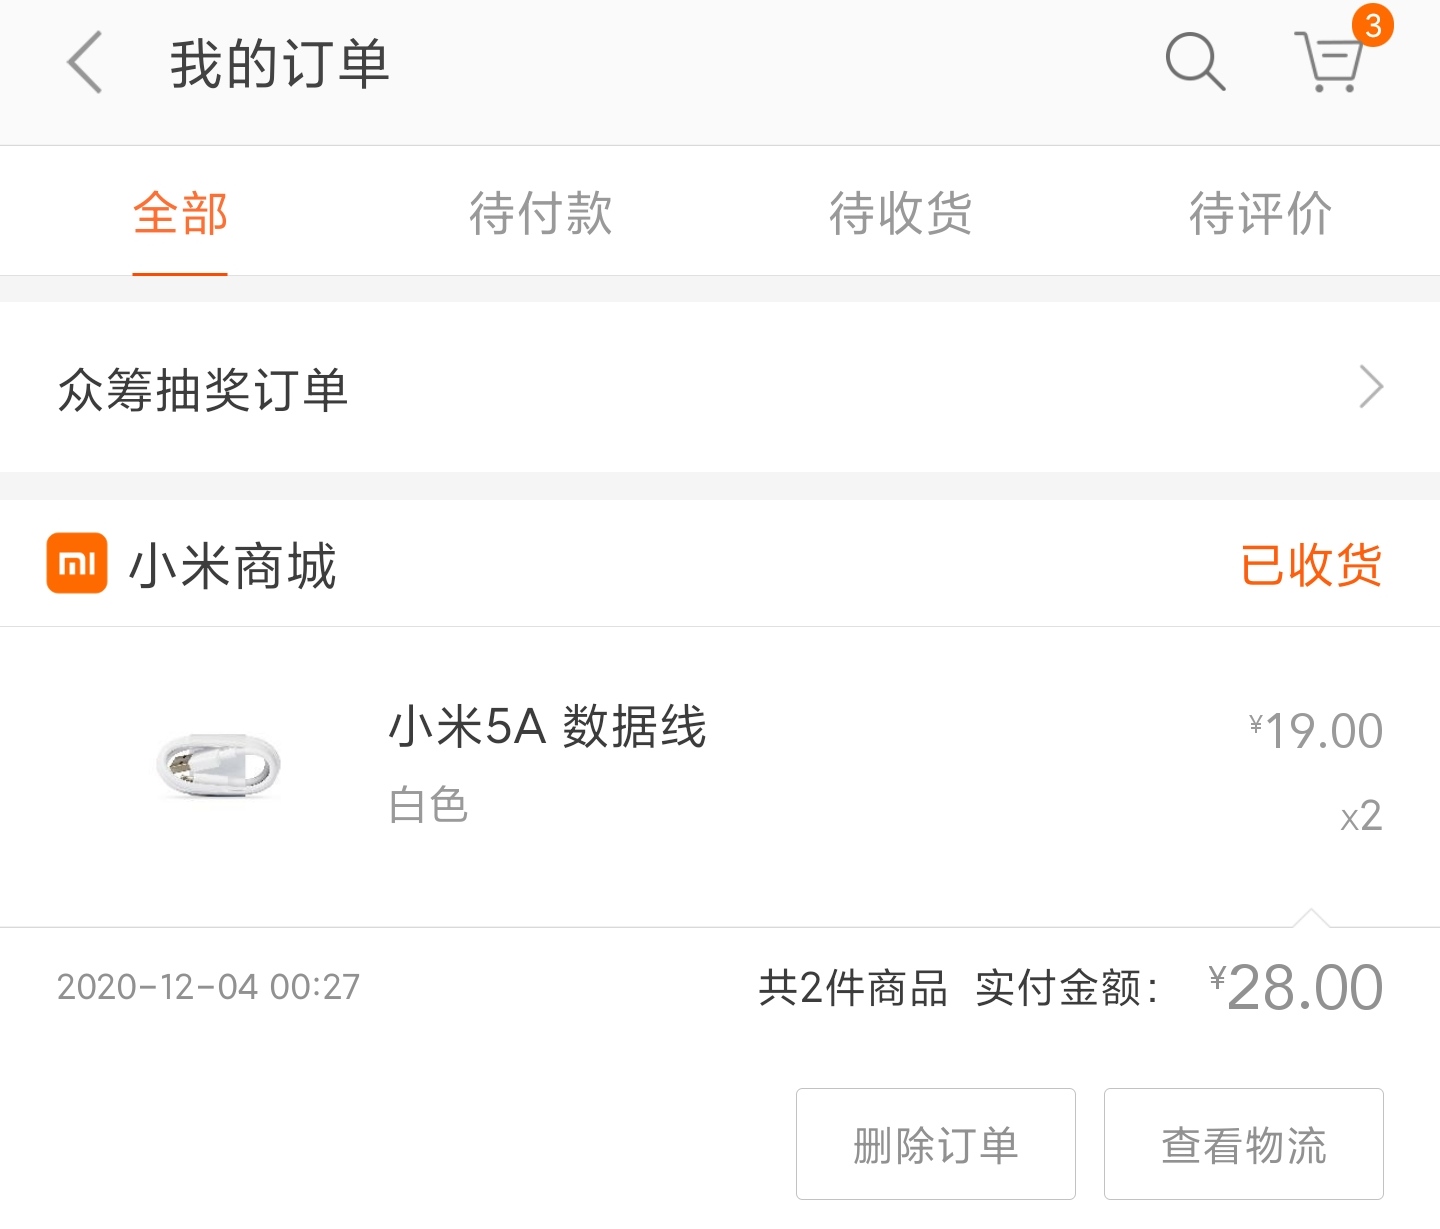
Task: Click the 删除订单 button
Action: click(936, 1144)
